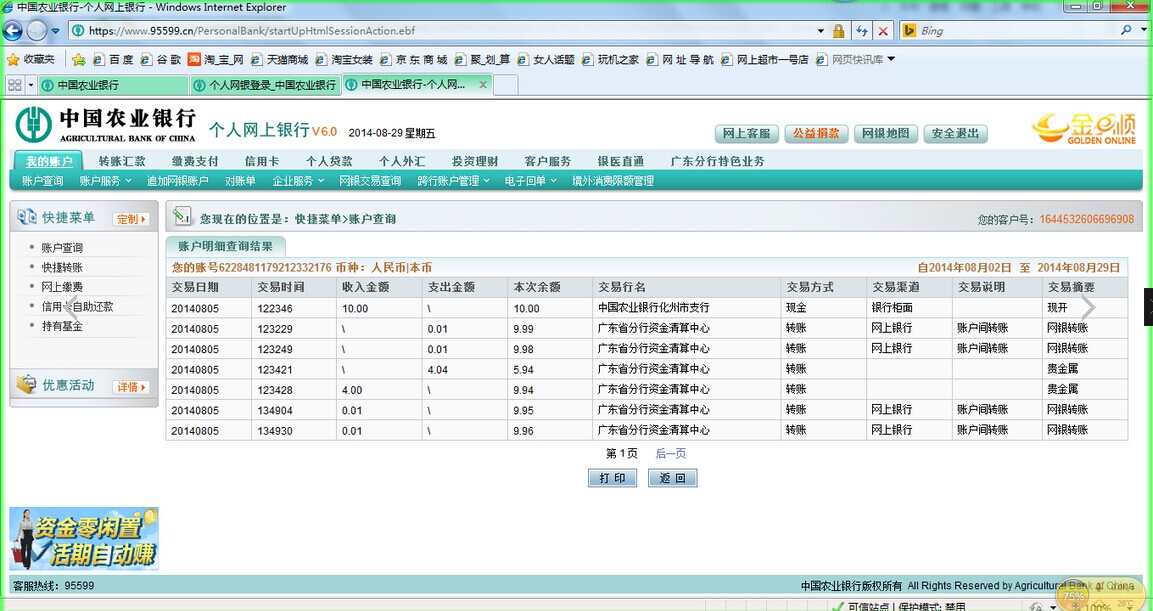Open the 女人话题 favorite shortcut
Viewport: 1153px width, 611px height.
tap(546, 60)
